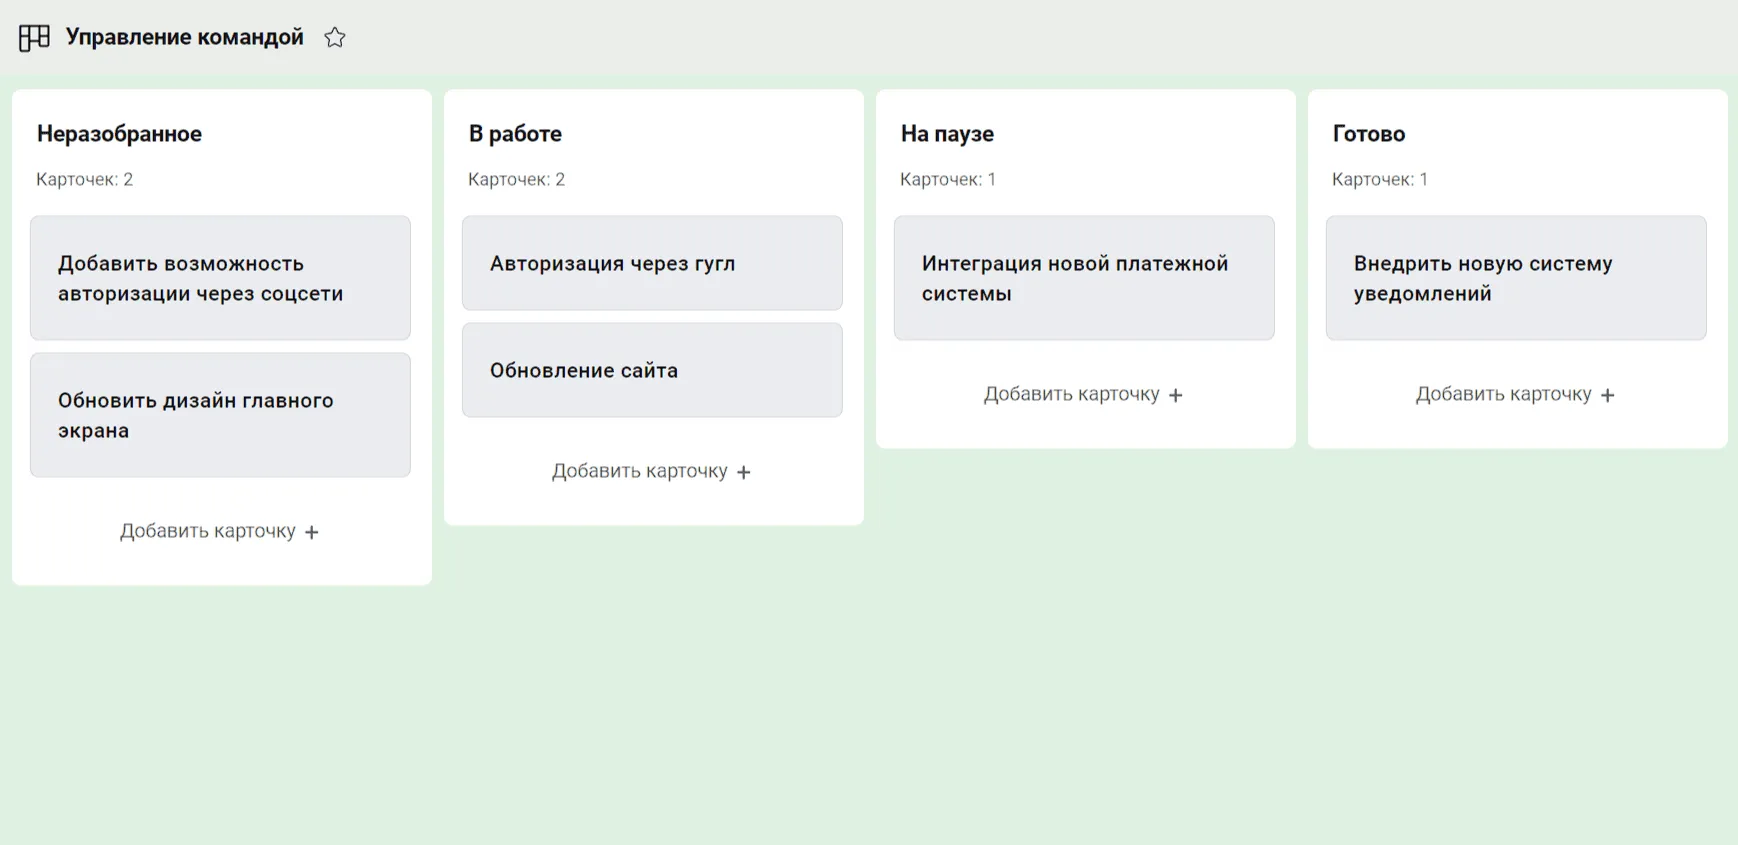The width and height of the screenshot is (1738, 845).
Task: Click the card count under На паузе
Action: tap(948, 180)
